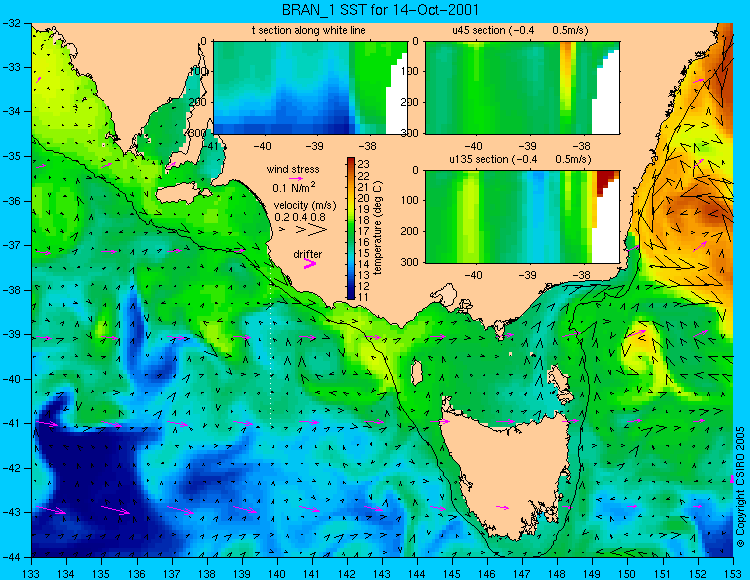The width and height of the screenshot is (750, 580).
Task: Click the 'wind stress' legend label
Action: coord(293,169)
